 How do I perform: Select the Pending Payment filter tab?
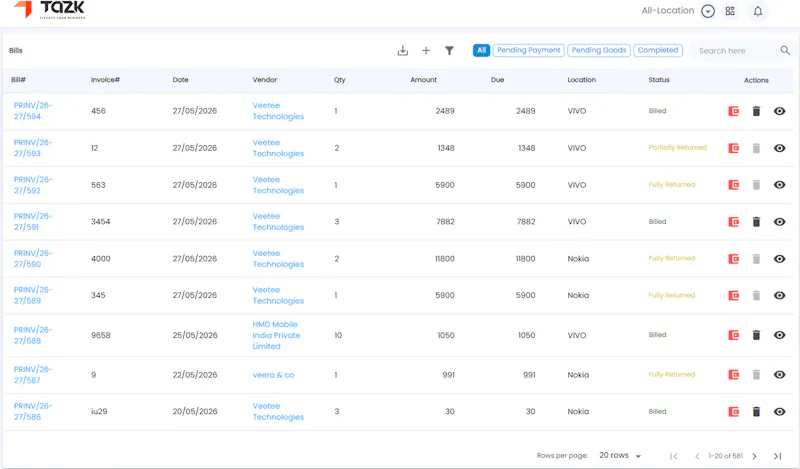coord(529,50)
